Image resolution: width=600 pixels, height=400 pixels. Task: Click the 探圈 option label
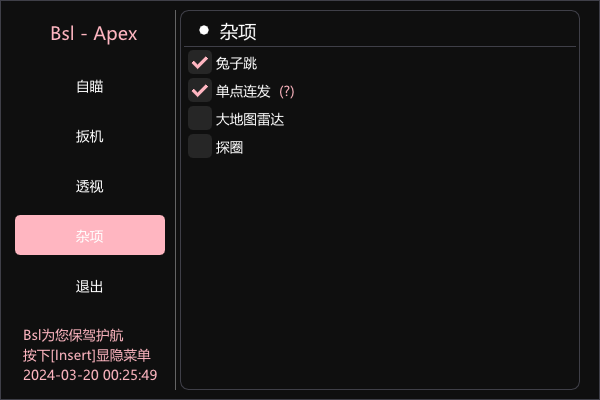(x=229, y=147)
